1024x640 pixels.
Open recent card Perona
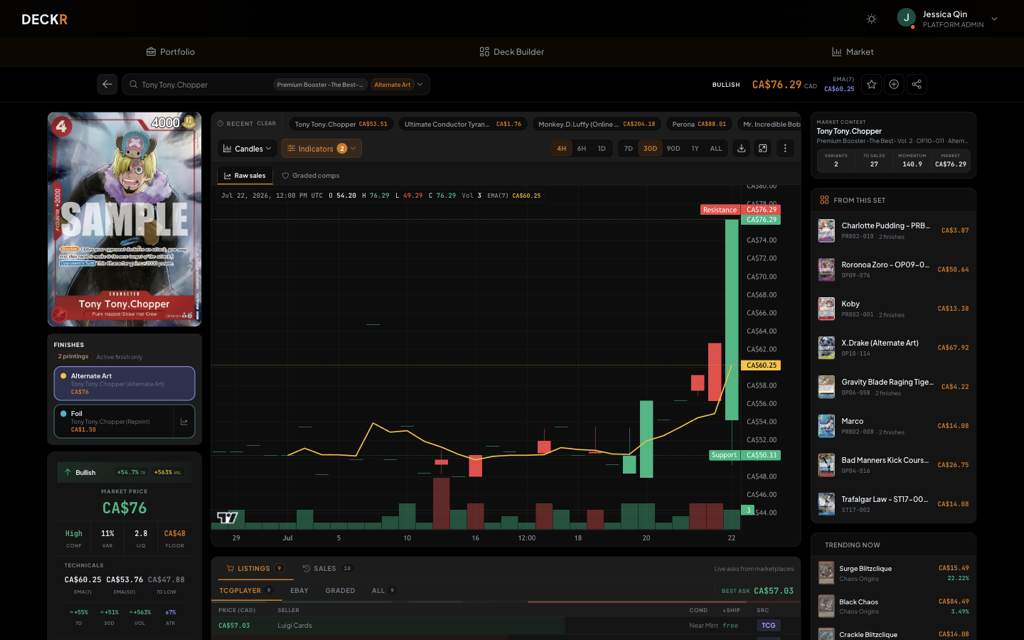(699, 124)
